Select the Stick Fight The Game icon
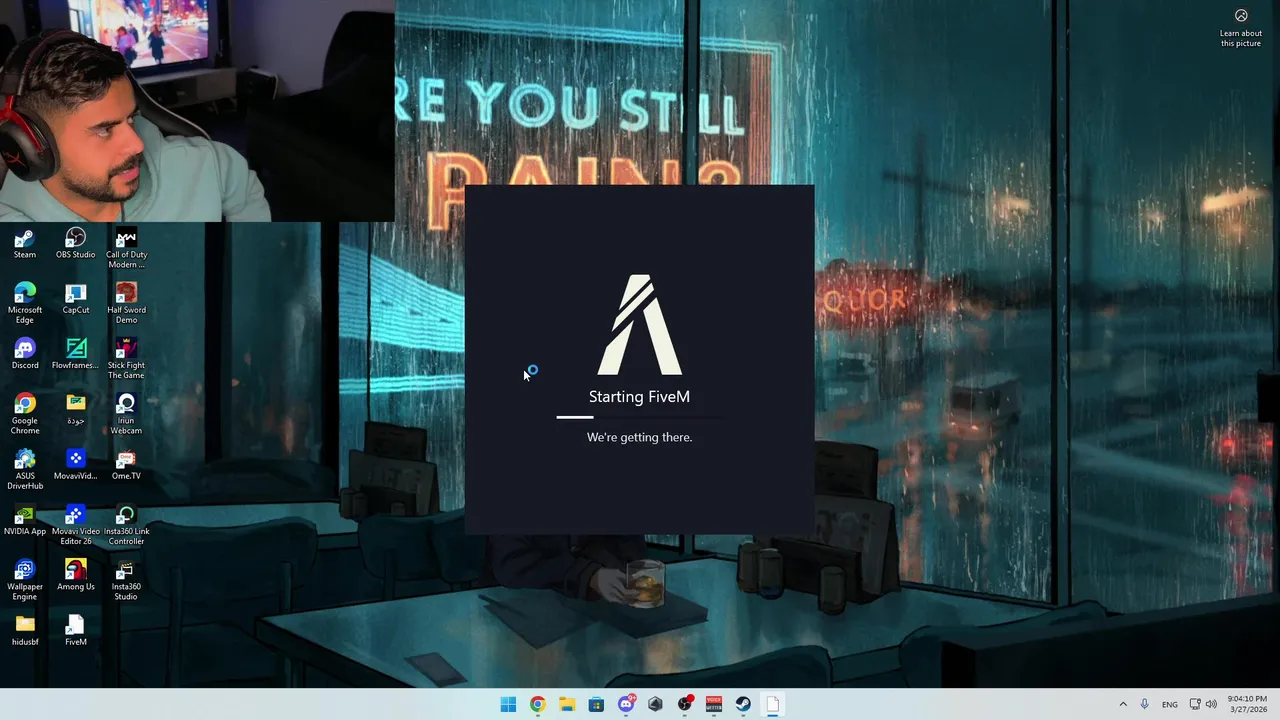Image resolution: width=1280 pixels, height=720 pixels. (x=126, y=358)
